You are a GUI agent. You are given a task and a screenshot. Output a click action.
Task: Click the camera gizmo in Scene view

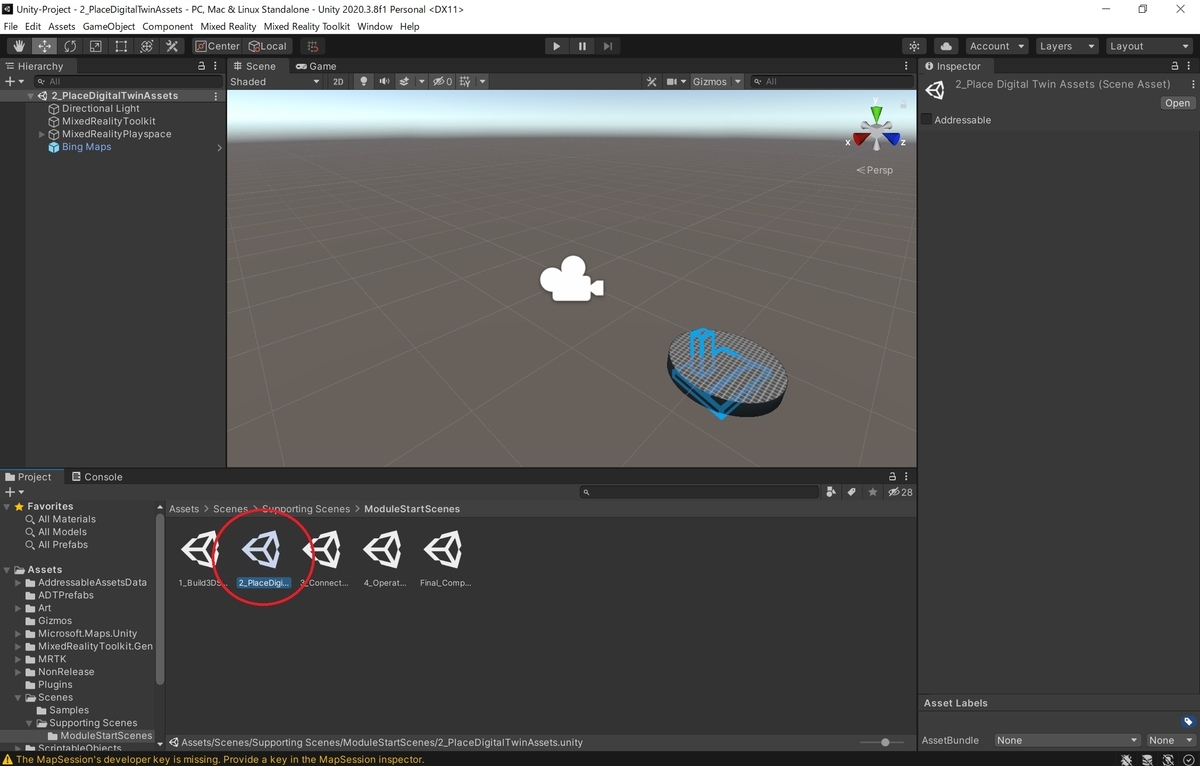(571, 278)
